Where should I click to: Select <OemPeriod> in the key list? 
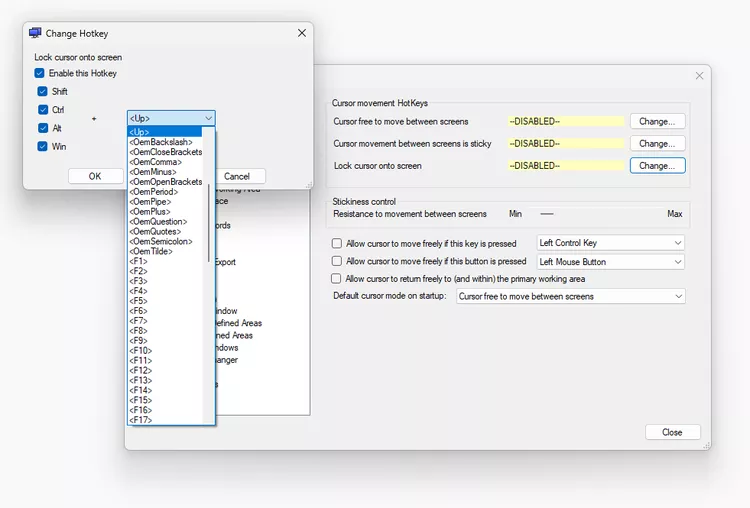(x=165, y=192)
